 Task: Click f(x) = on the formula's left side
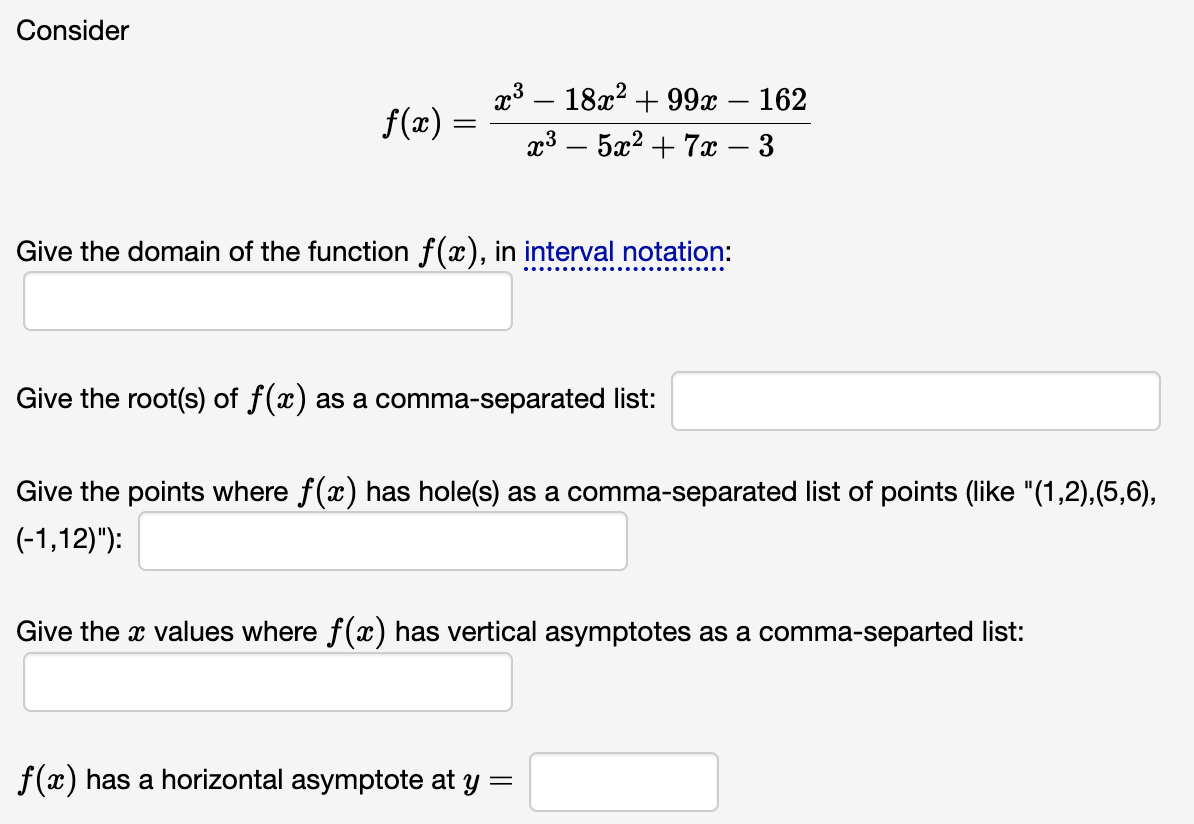[429, 123]
